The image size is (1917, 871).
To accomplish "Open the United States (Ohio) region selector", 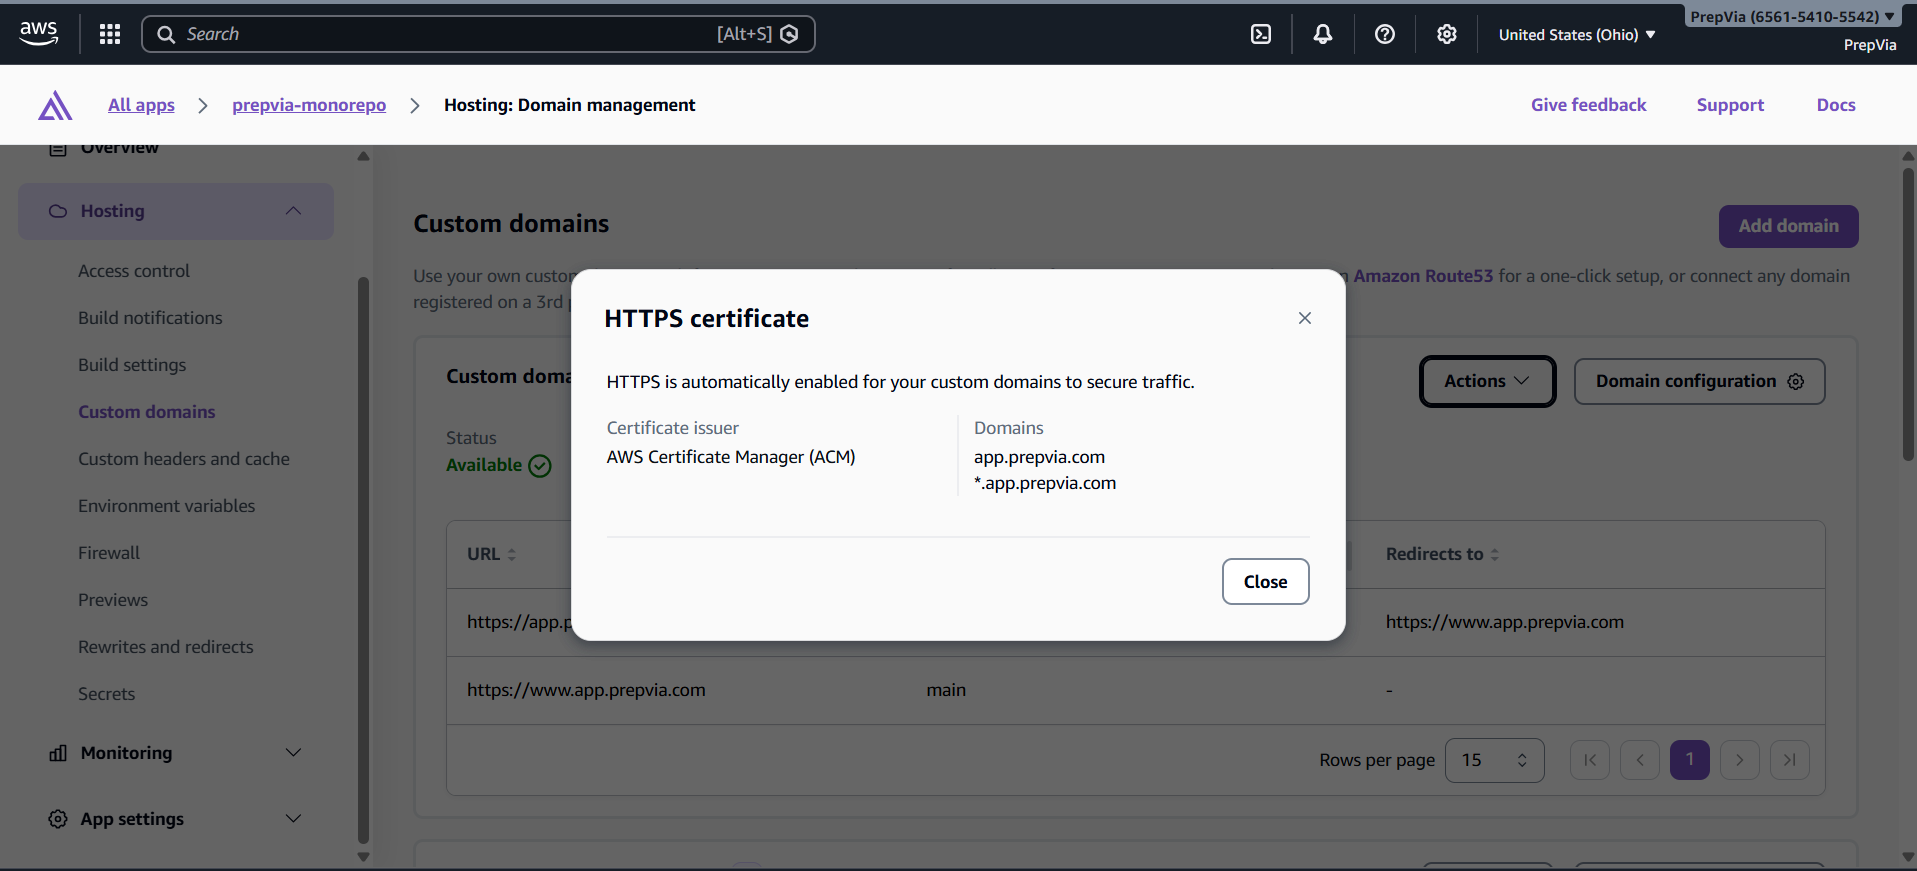I will click(1577, 35).
